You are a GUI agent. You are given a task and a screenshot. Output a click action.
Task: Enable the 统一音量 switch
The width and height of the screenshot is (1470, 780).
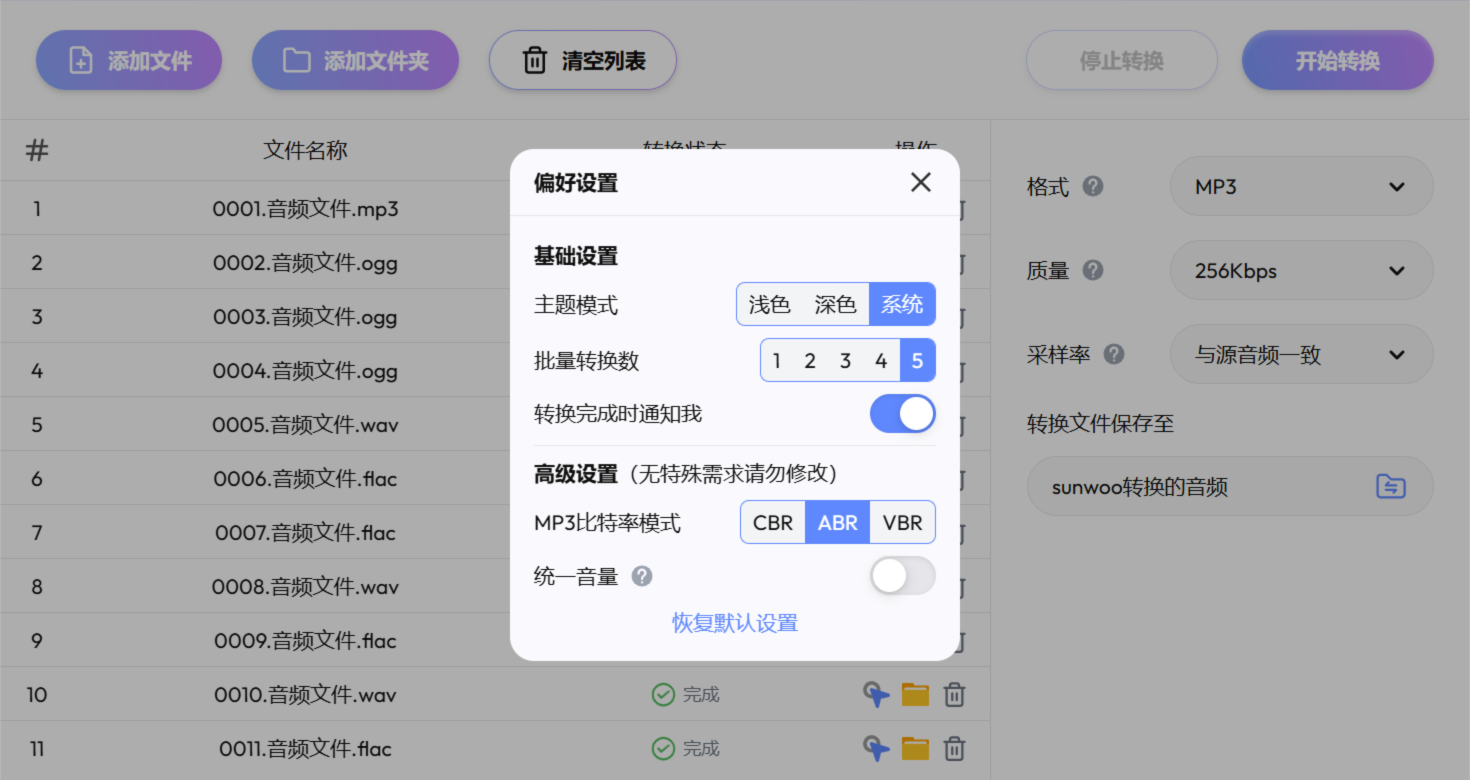coord(903,576)
